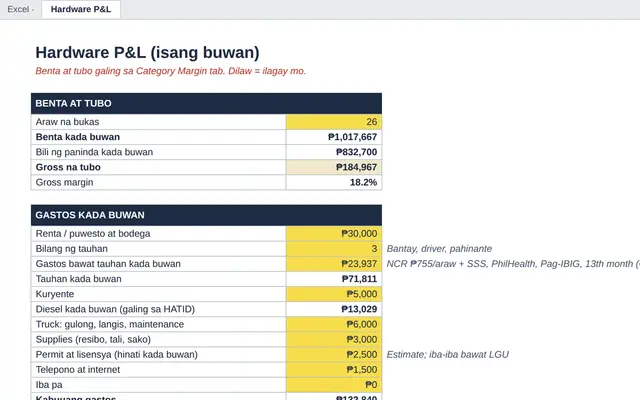The image size is (640, 400).
Task: Click the 'Supplies (resibo, tali, sako)' label
Action: click(93, 339)
